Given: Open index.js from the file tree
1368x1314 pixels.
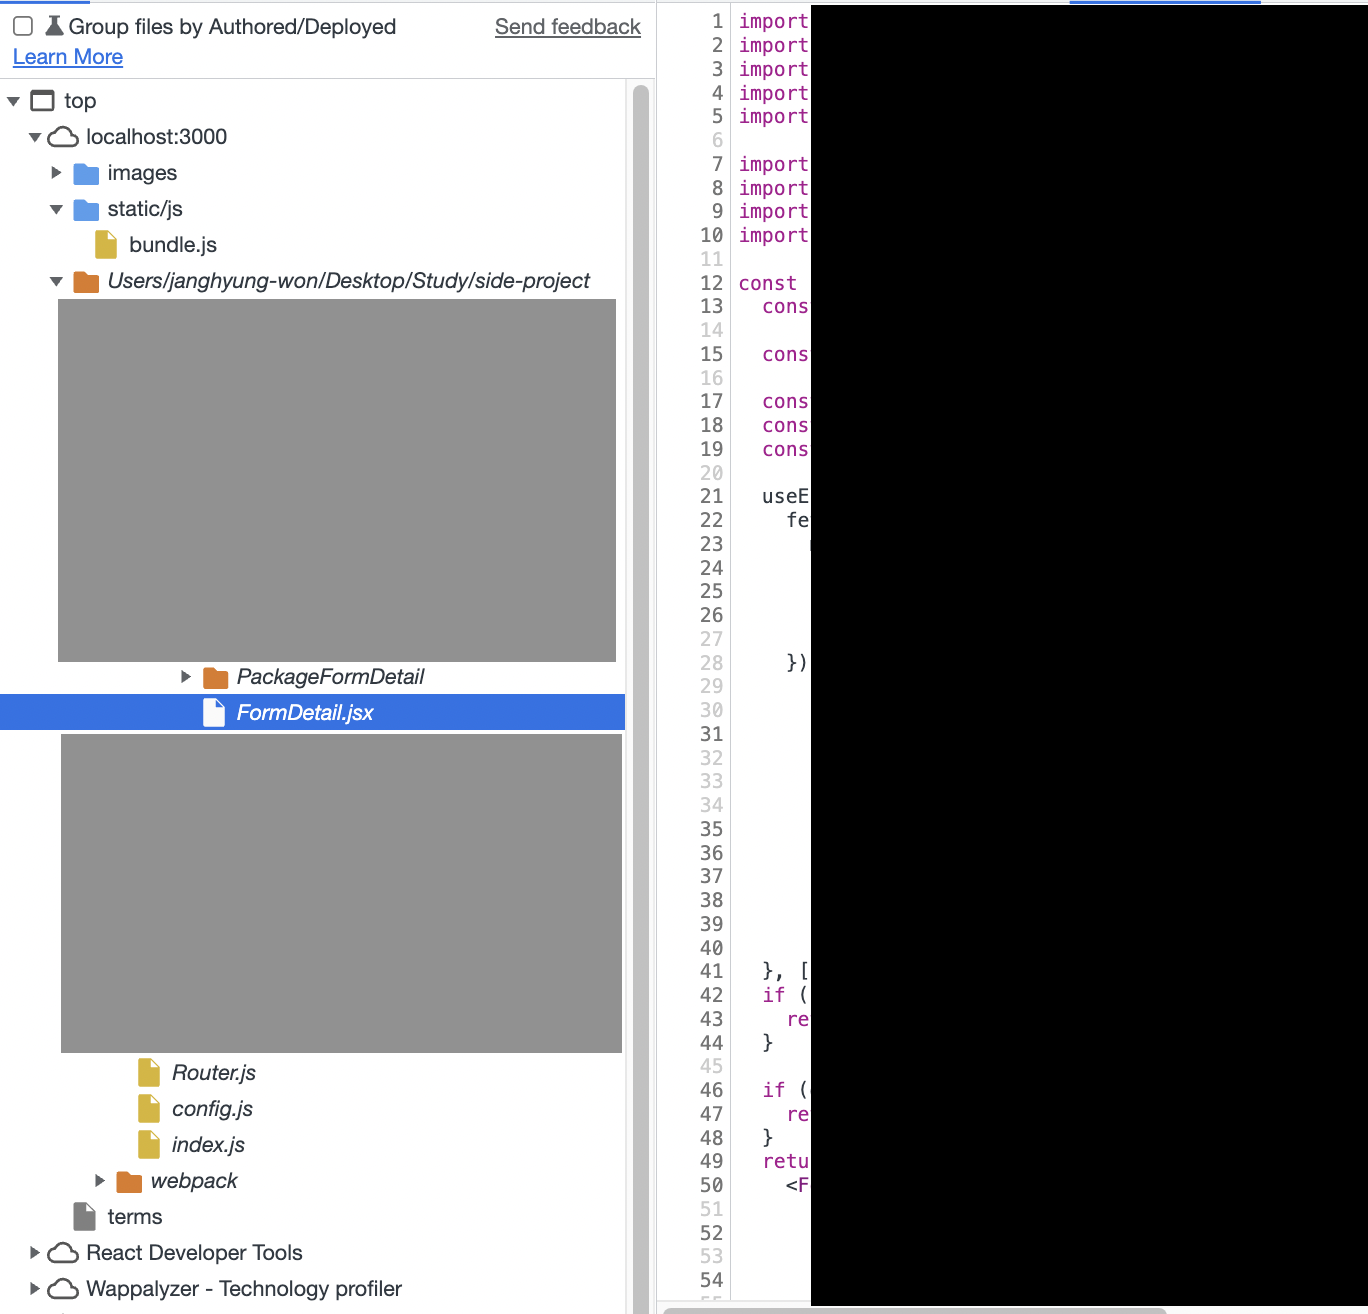Looking at the screenshot, I should tap(208, 1145).
